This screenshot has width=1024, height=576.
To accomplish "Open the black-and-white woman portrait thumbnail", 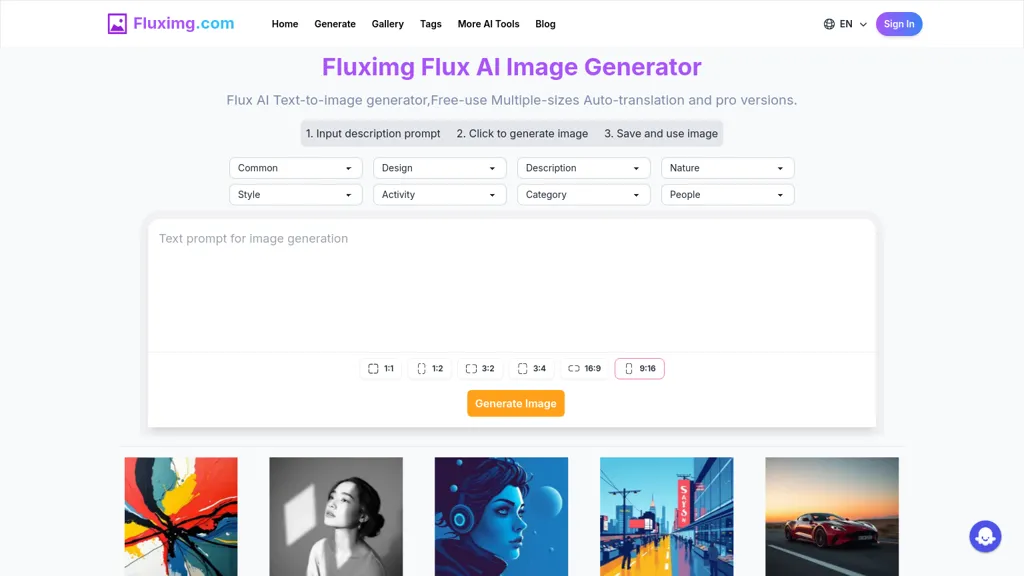I will (336, 517).
